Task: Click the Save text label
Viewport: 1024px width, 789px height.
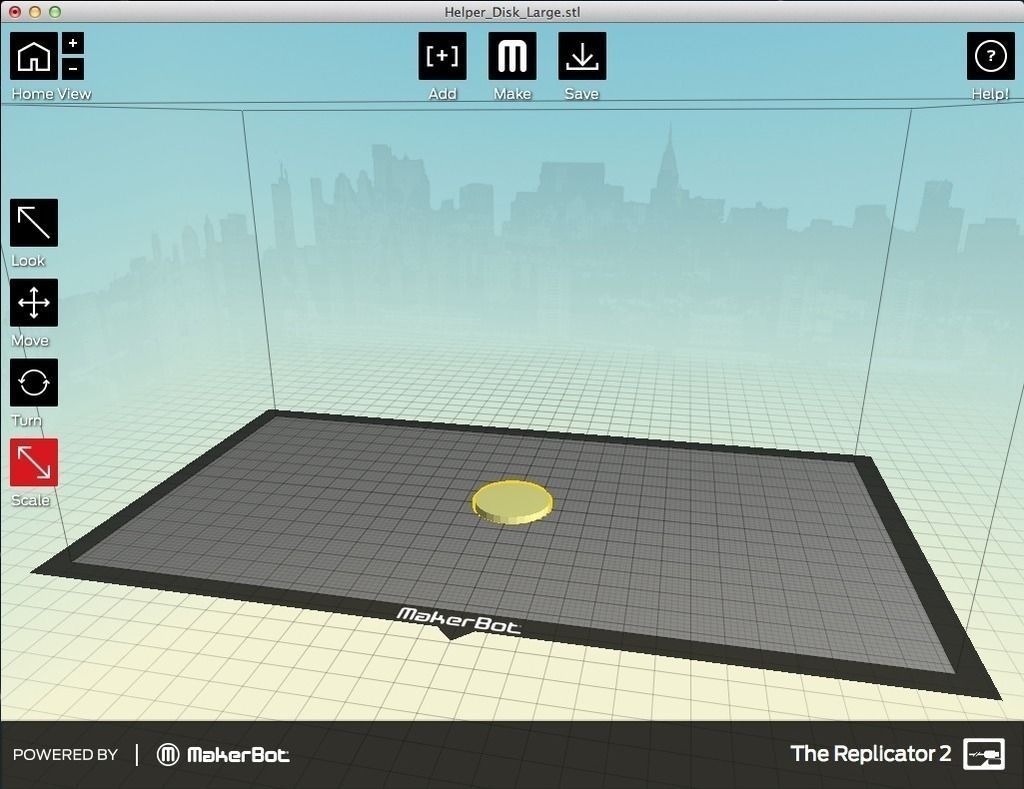Action: 581,94
